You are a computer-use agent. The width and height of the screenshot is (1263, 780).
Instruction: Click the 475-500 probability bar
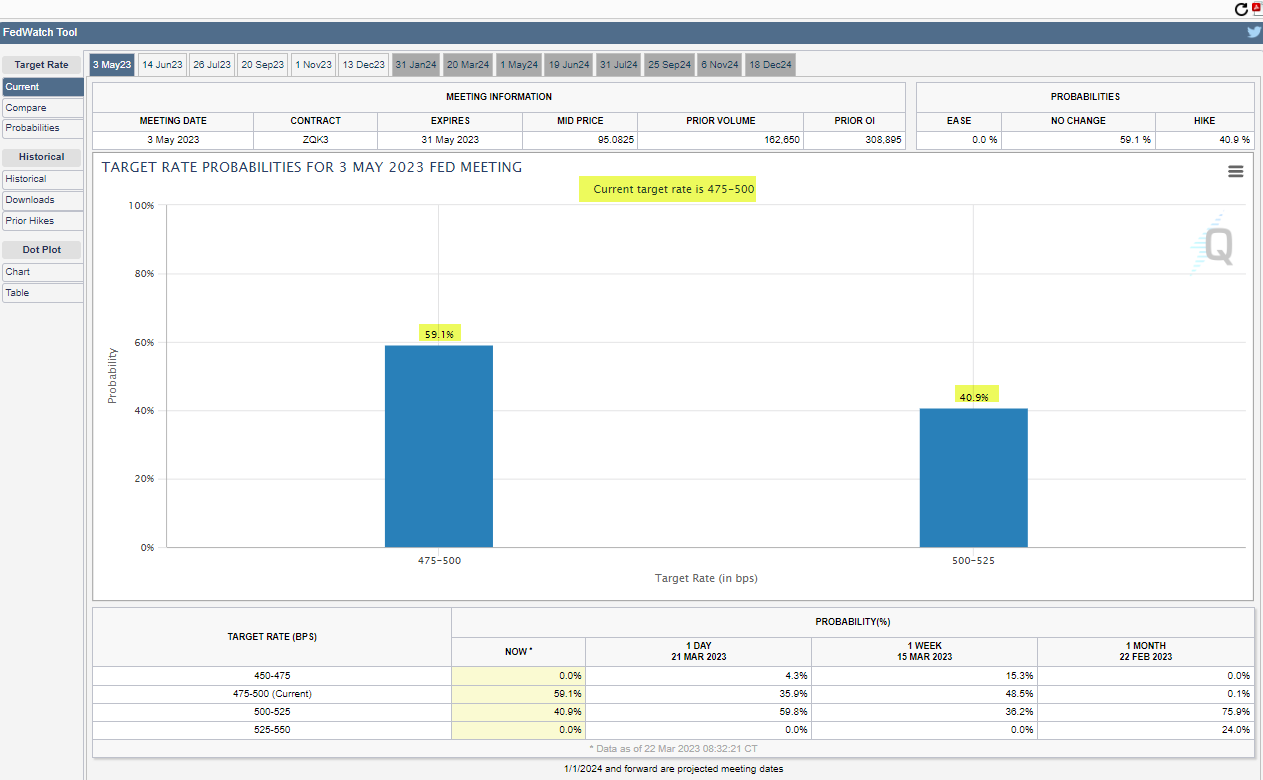tap(439, 446)
